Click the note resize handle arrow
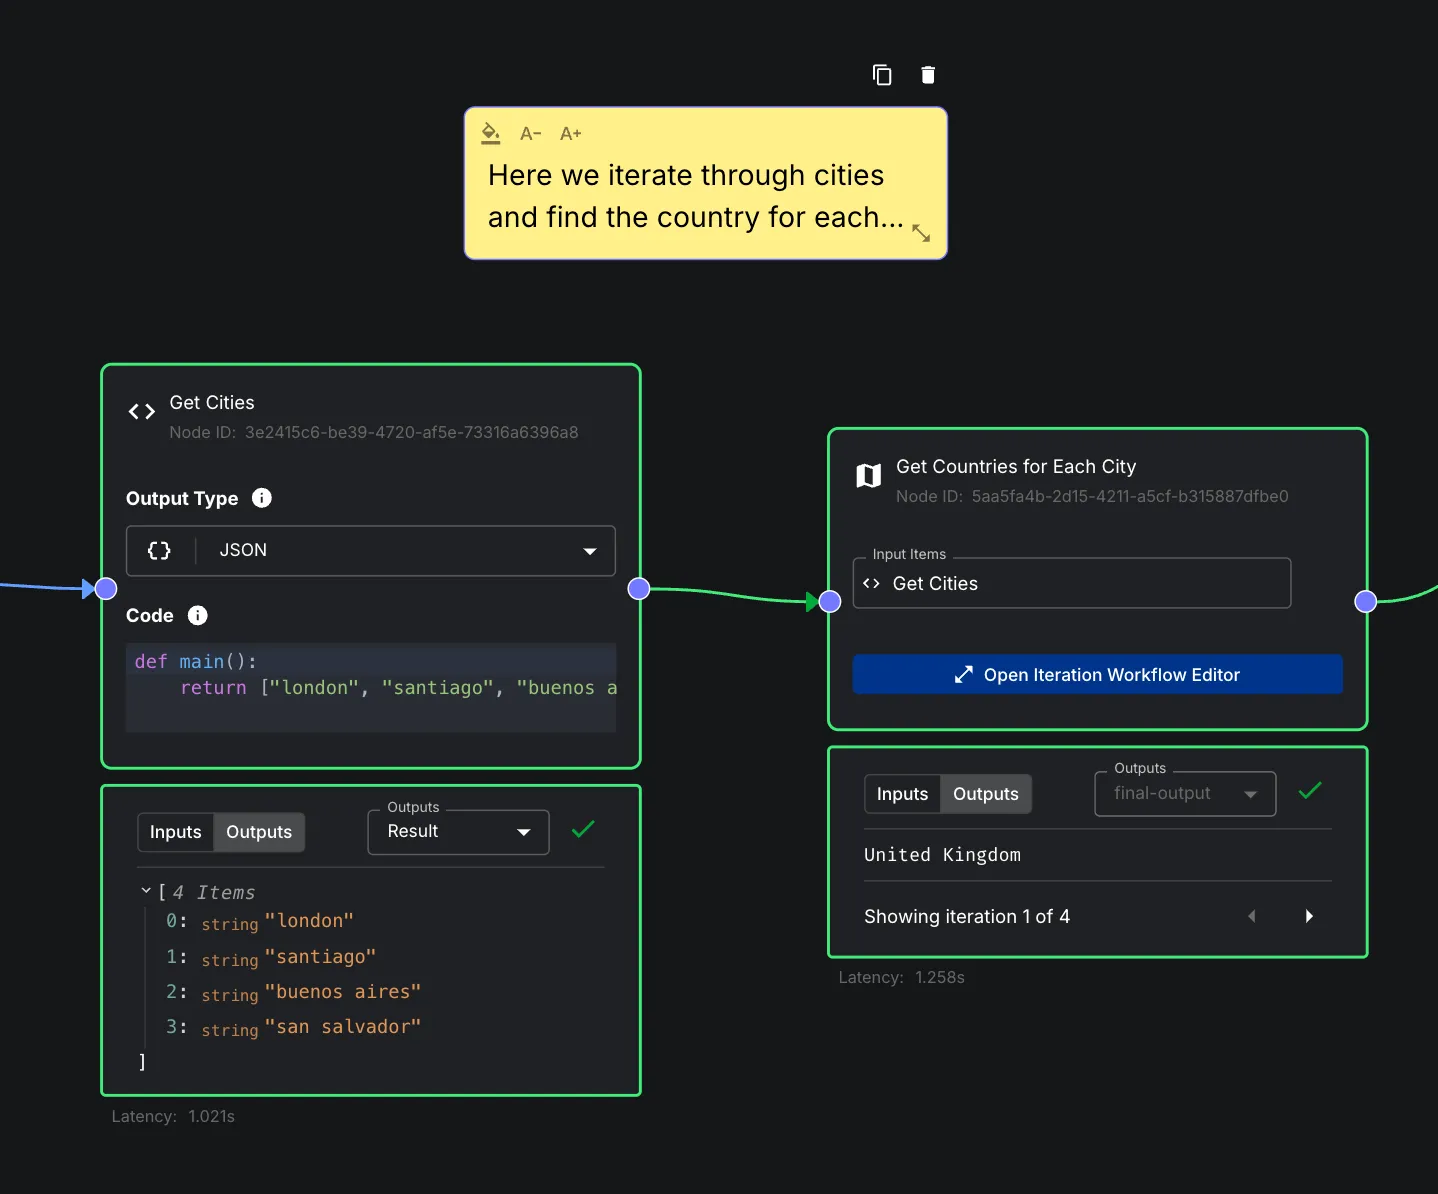1438x1194 pixels. click(921, 233)
